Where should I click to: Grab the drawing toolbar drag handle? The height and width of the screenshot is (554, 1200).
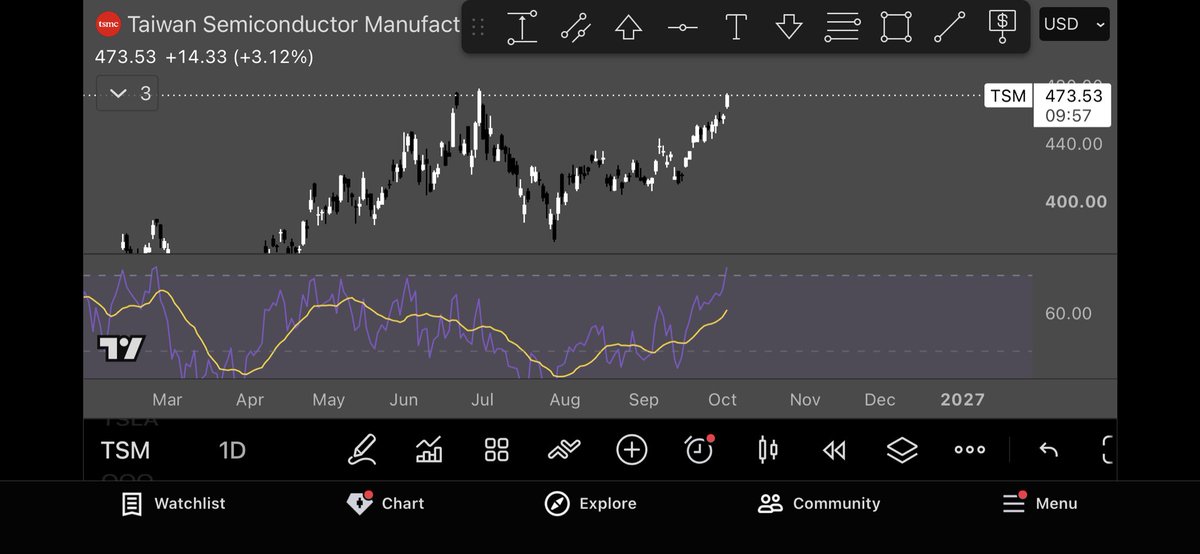point(478,27)
